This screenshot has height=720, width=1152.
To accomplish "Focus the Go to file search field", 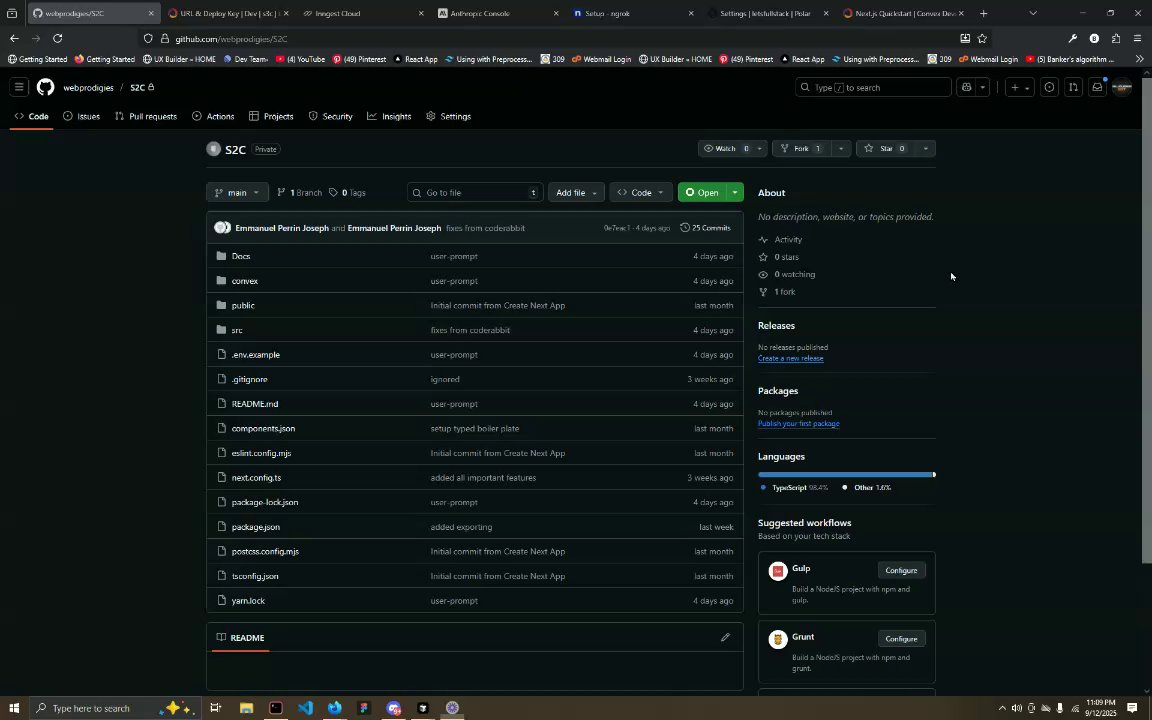I will [x=475, y=192].
